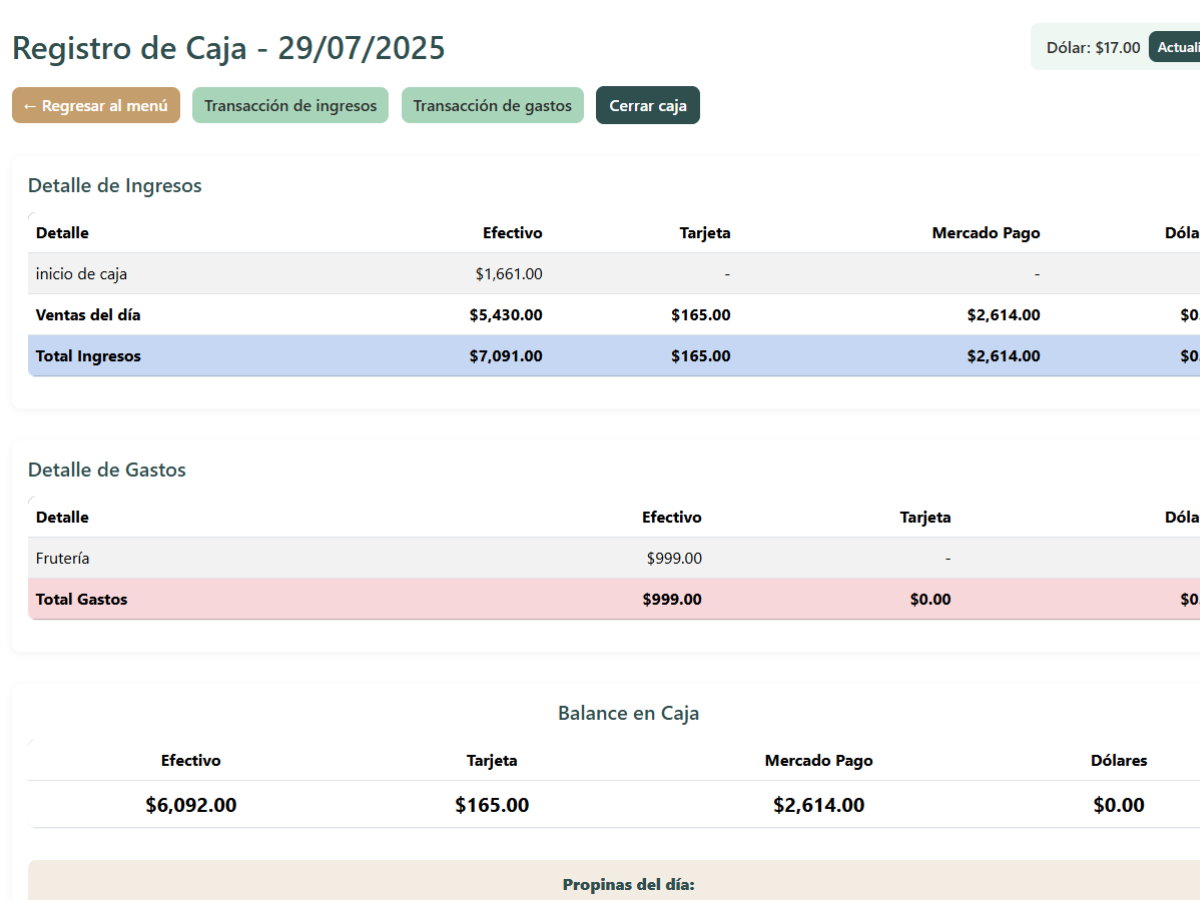Select the Registro de Caja page title
This screenshot has width=1200, height=900.
(228, 48)
